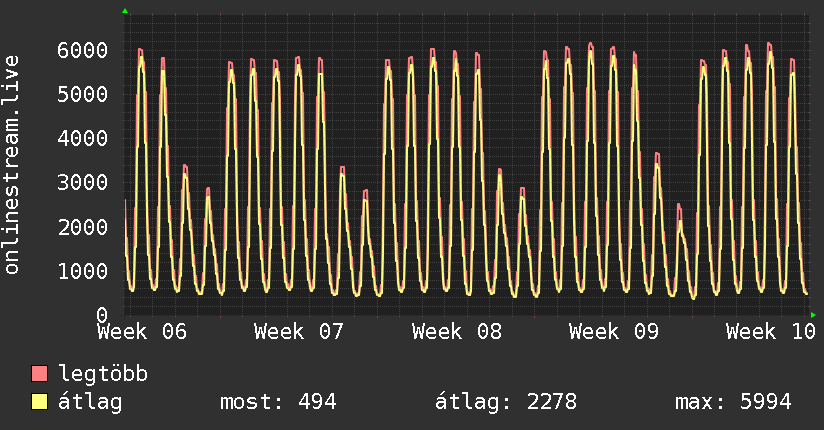Viewport: 824px width, 430px height.
Task: Click the Week 10 axis label
Action: (770, 332)
